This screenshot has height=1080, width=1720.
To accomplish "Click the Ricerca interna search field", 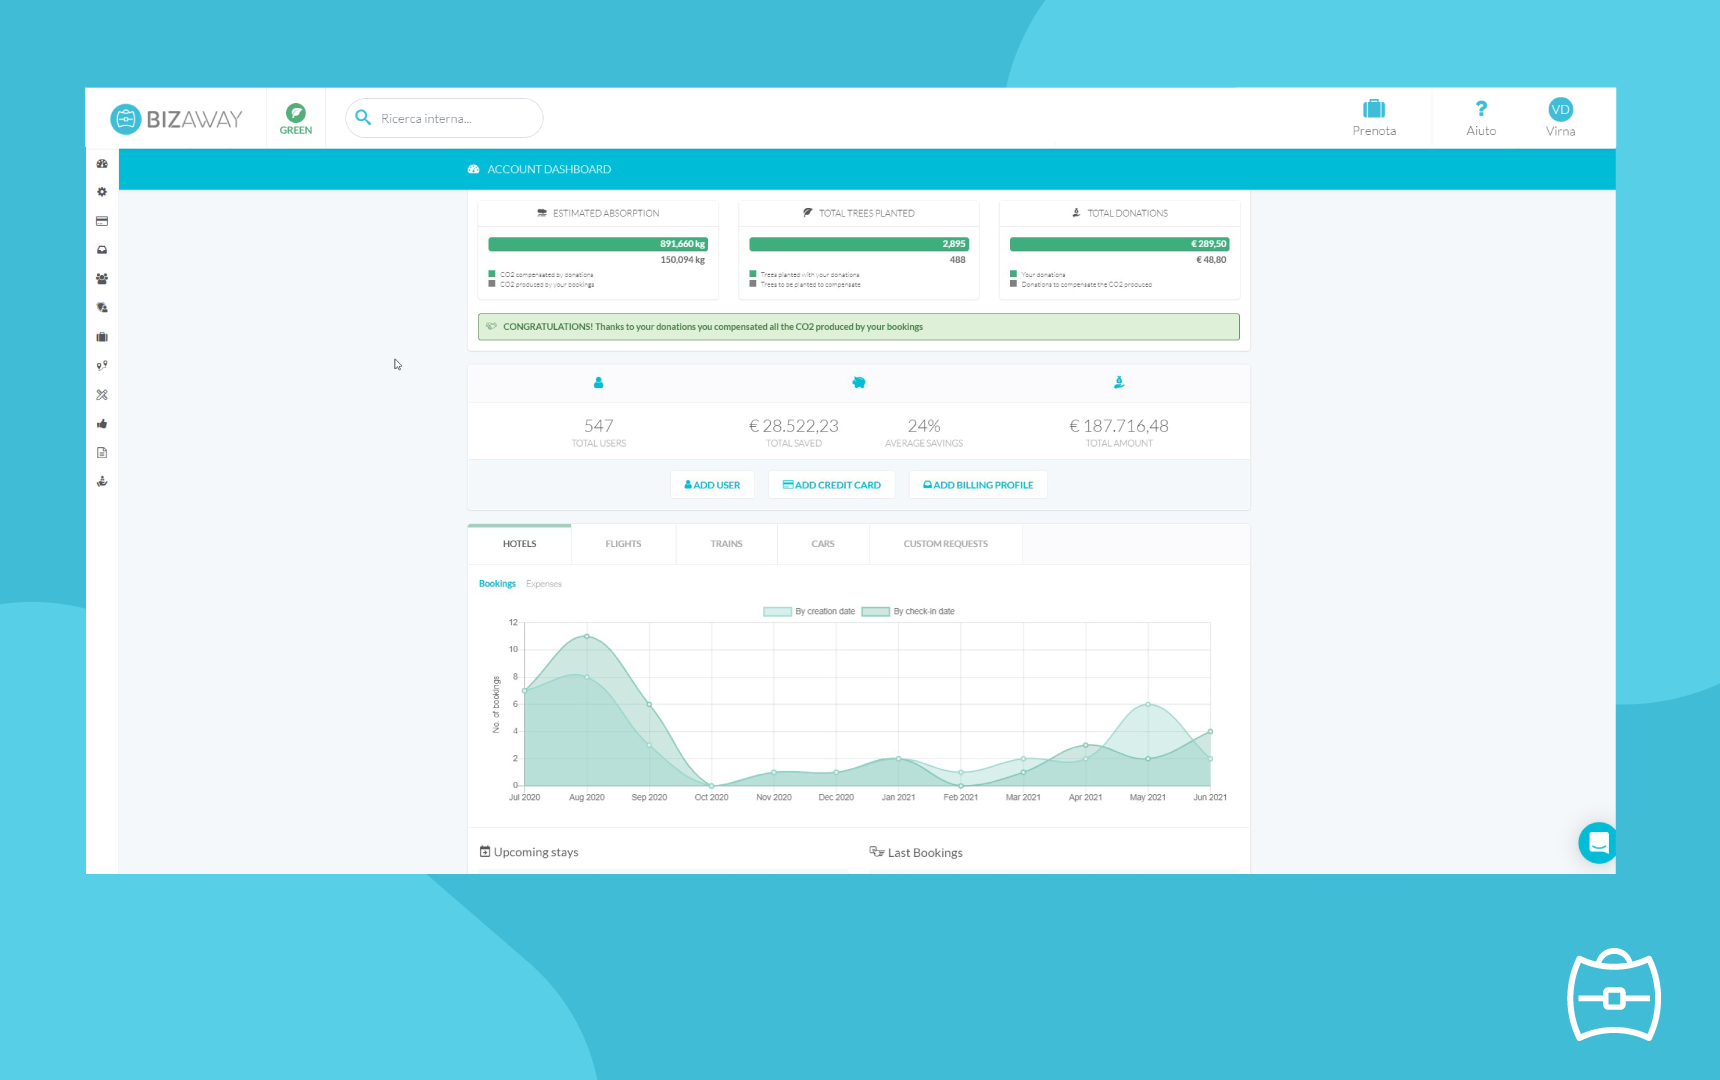I will 444,118.
